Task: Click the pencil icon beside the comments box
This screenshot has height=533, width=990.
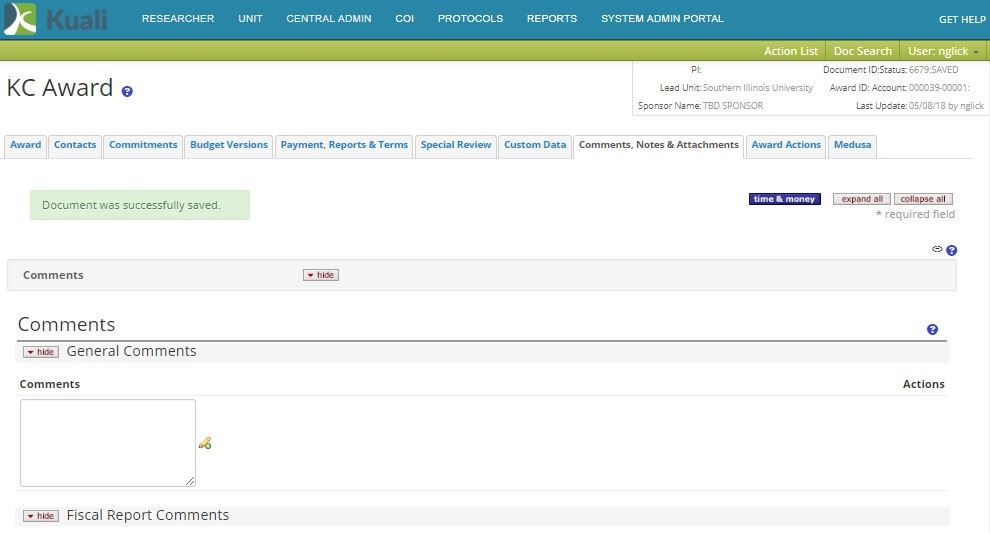Action: (205, 443)
